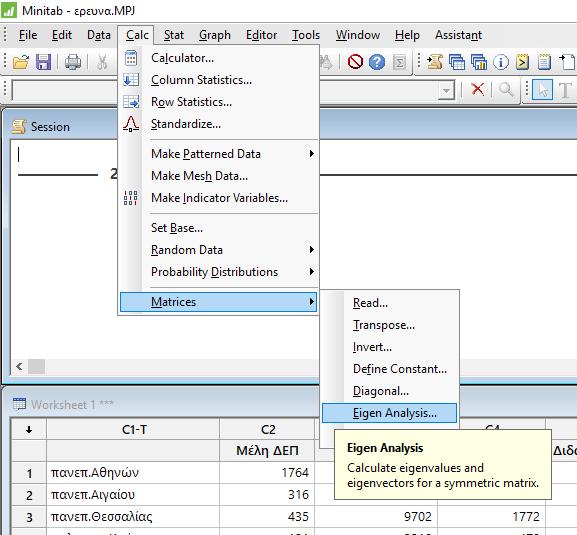The height and width of the screenshot is (535, 577).
Task: Click cell πανεπ.Αθηνών in row 1
Action: 133,472
